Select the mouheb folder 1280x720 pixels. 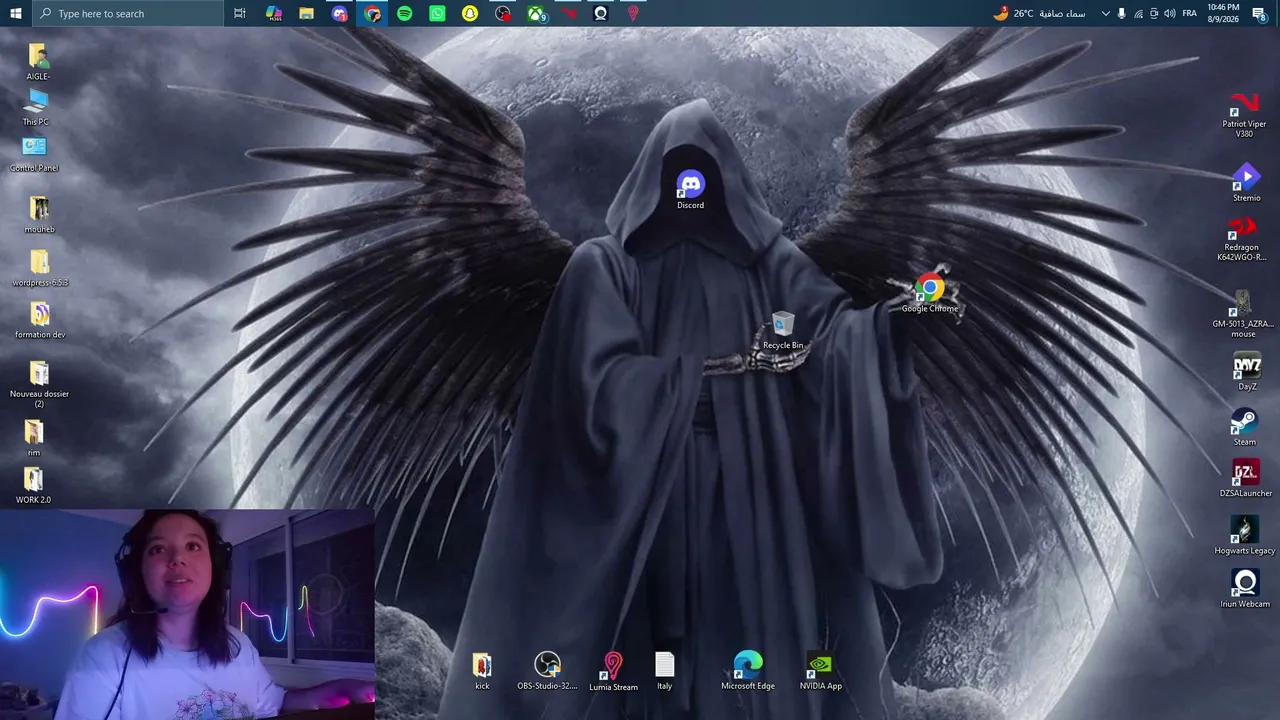[x=39, y=215]
